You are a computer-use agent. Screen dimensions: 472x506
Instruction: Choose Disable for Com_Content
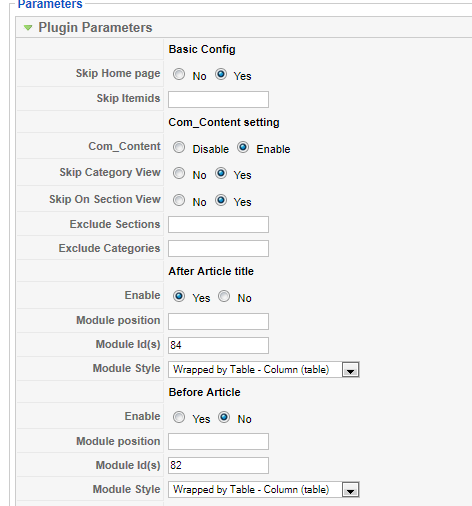[179, 147]
